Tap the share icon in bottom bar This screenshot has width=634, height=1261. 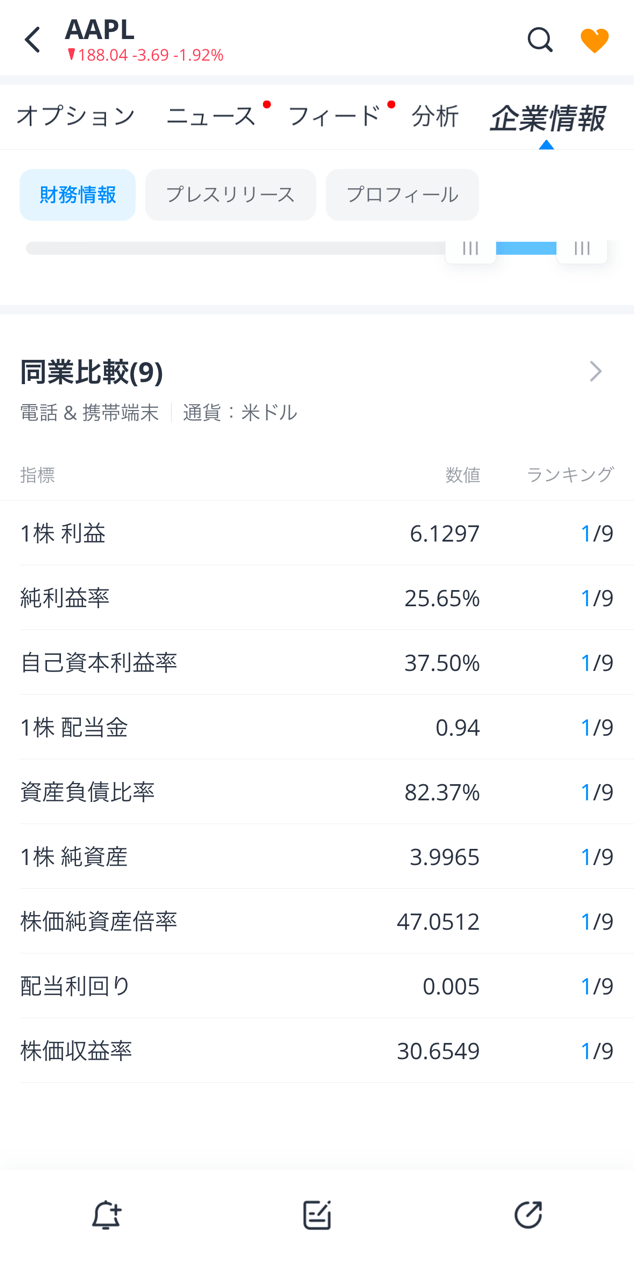[x=528, y=1215]
